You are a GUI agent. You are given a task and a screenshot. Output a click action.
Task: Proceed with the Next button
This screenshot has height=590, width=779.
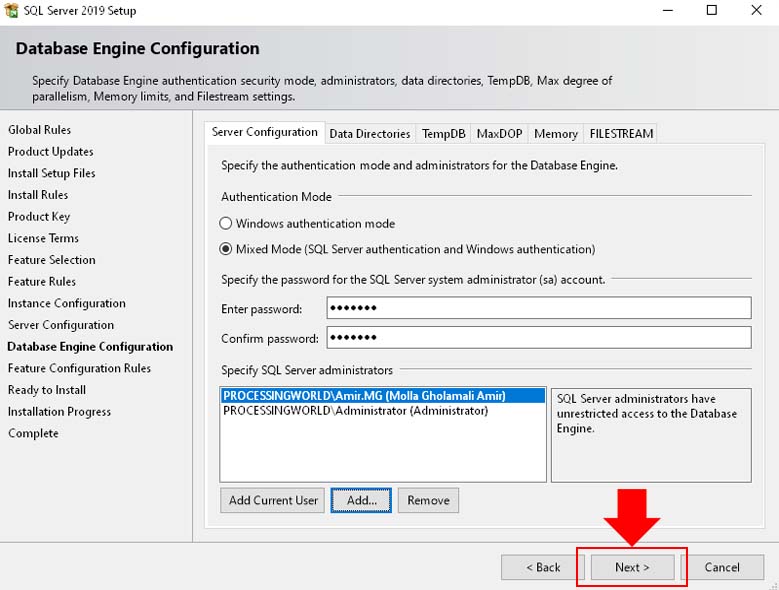(x=632, y=567)
